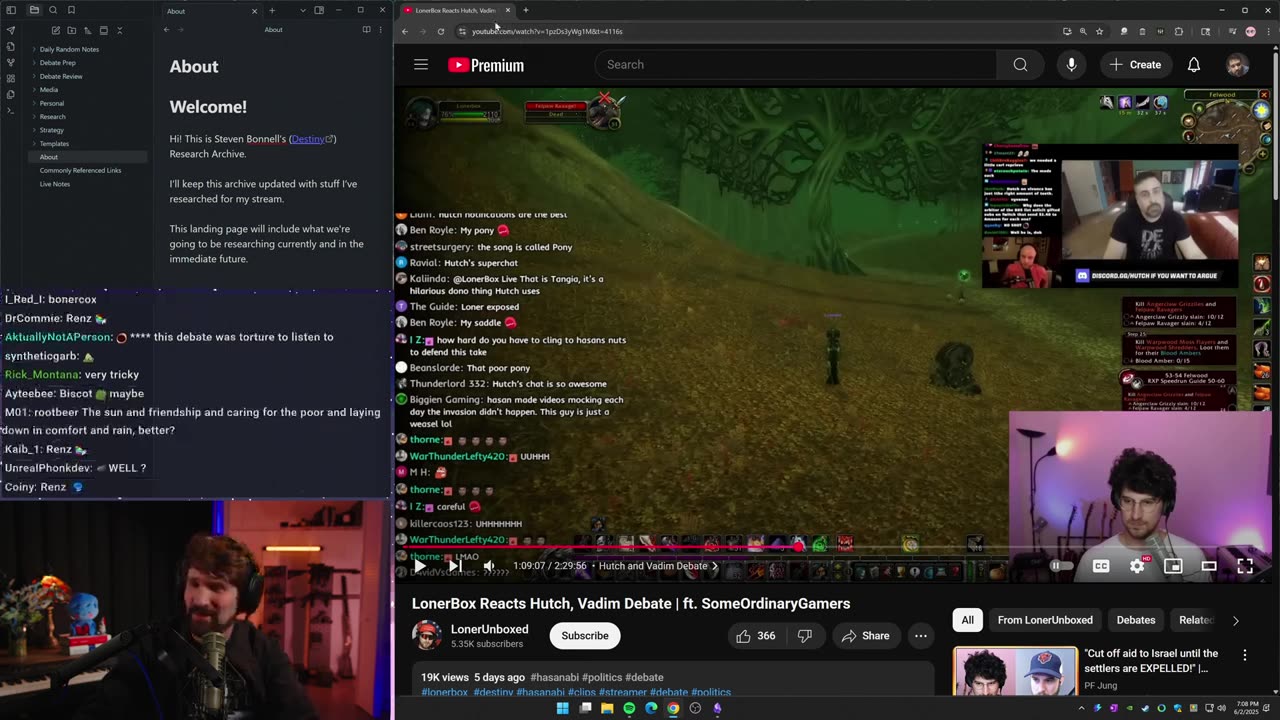Expand the Daily Random Notes folder
Screen dimensions: 1280x720
[69, 49]
